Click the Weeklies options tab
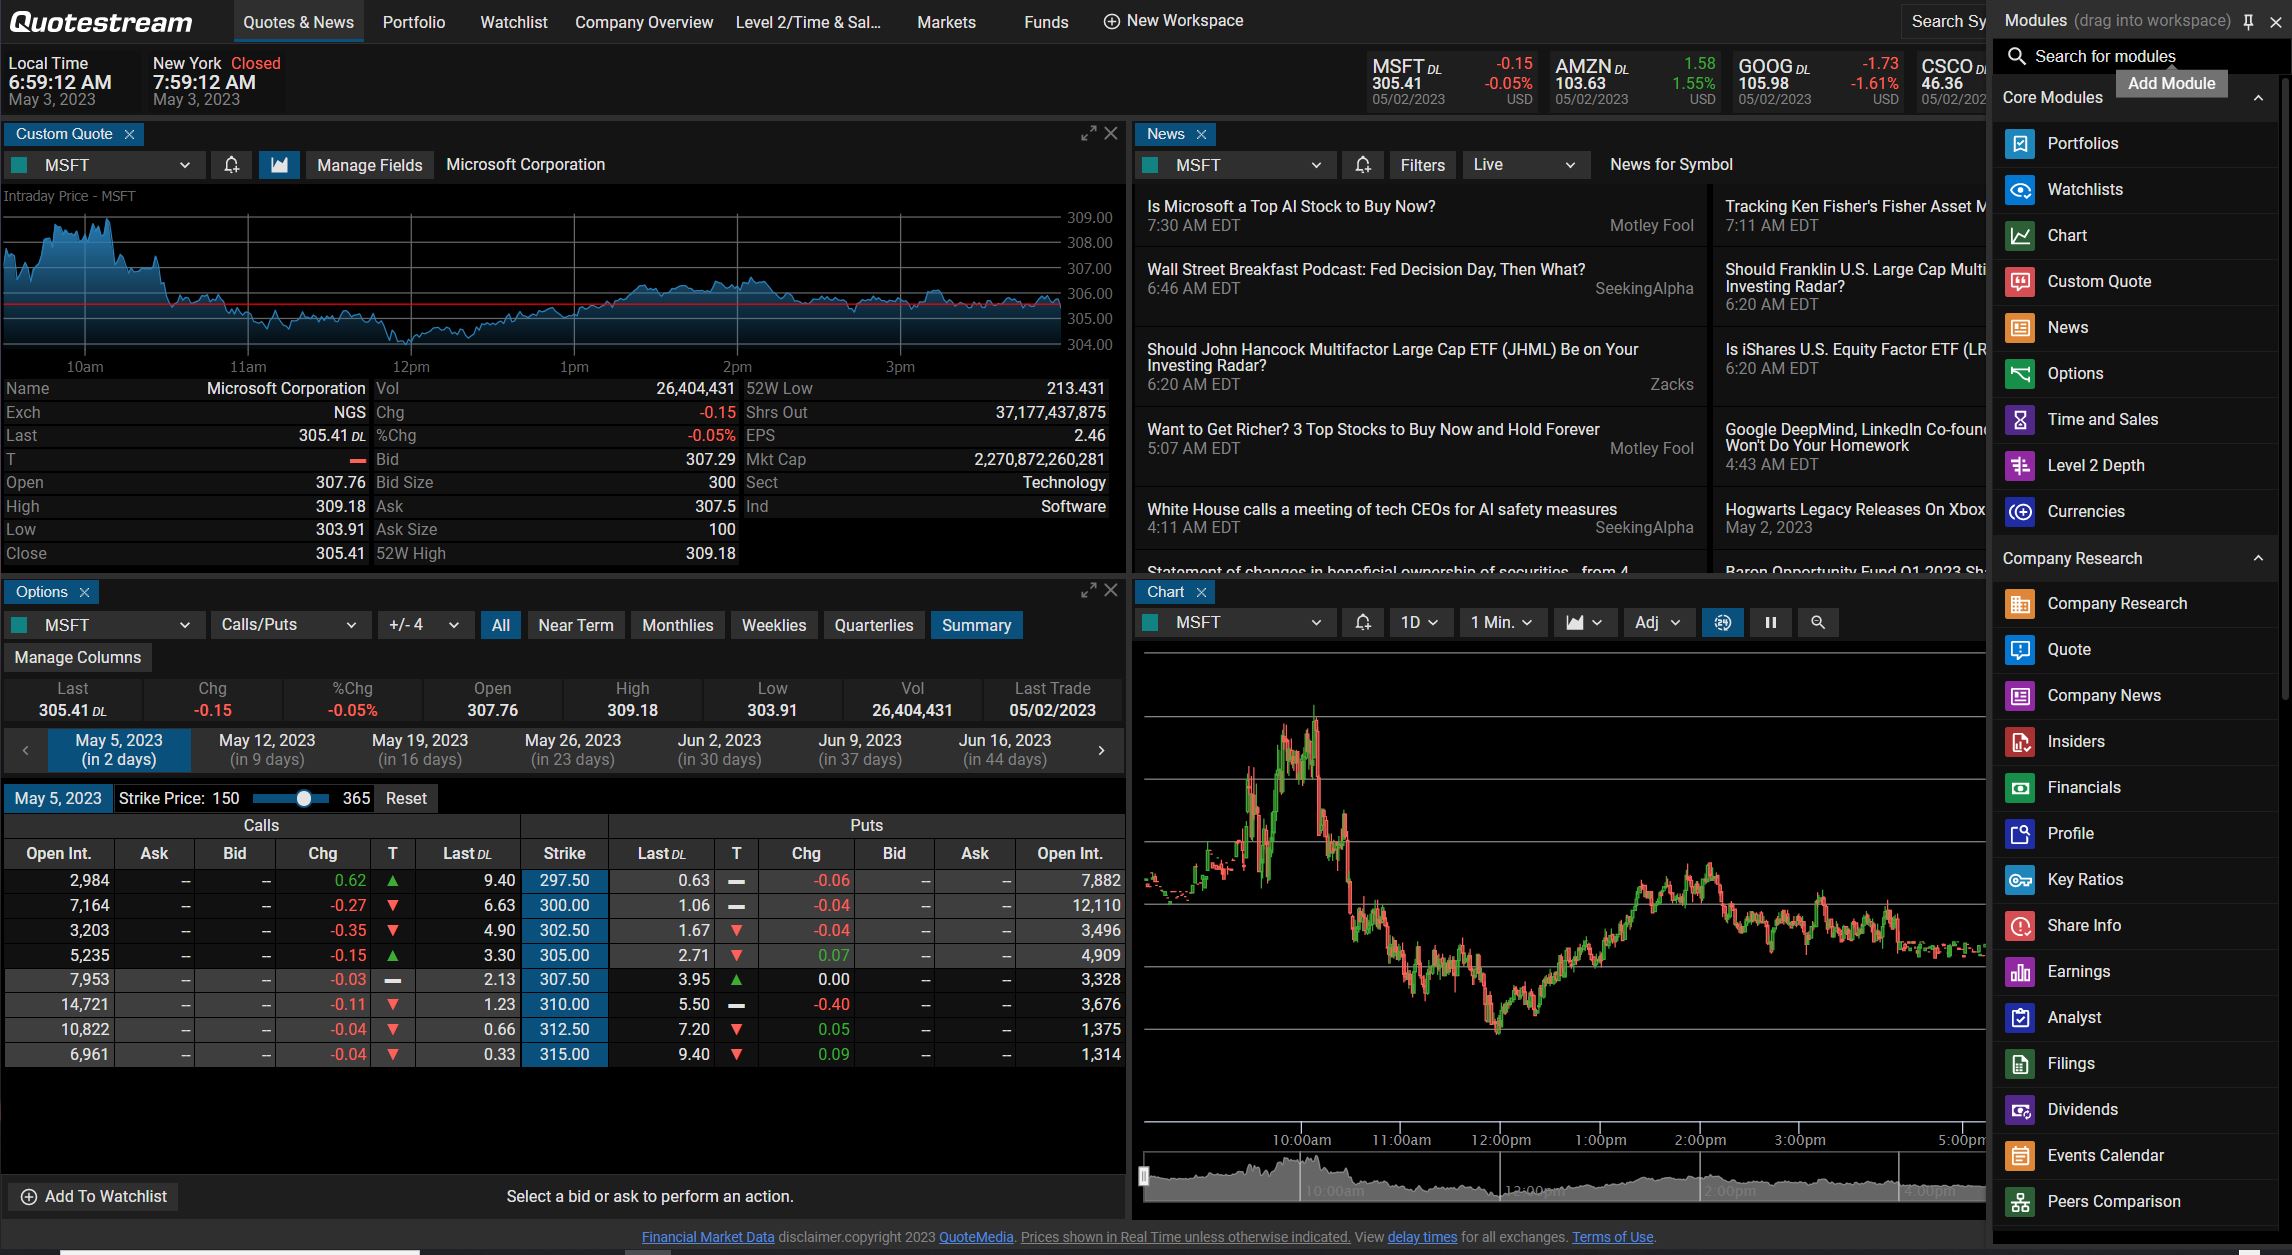Screen dimensions: 2292x1255 click(774, 624)
